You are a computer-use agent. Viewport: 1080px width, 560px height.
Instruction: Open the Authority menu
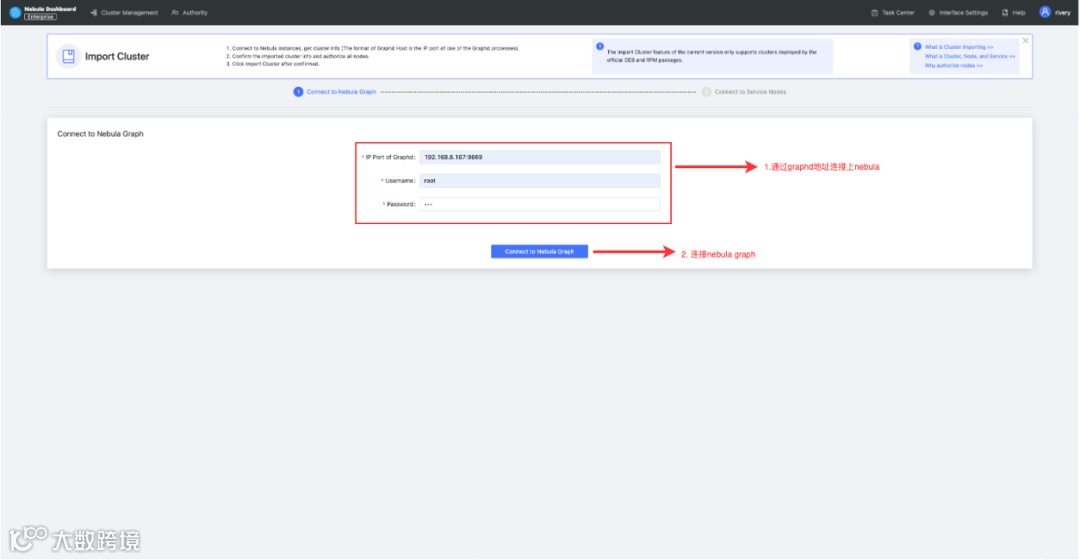coord(189,12)
